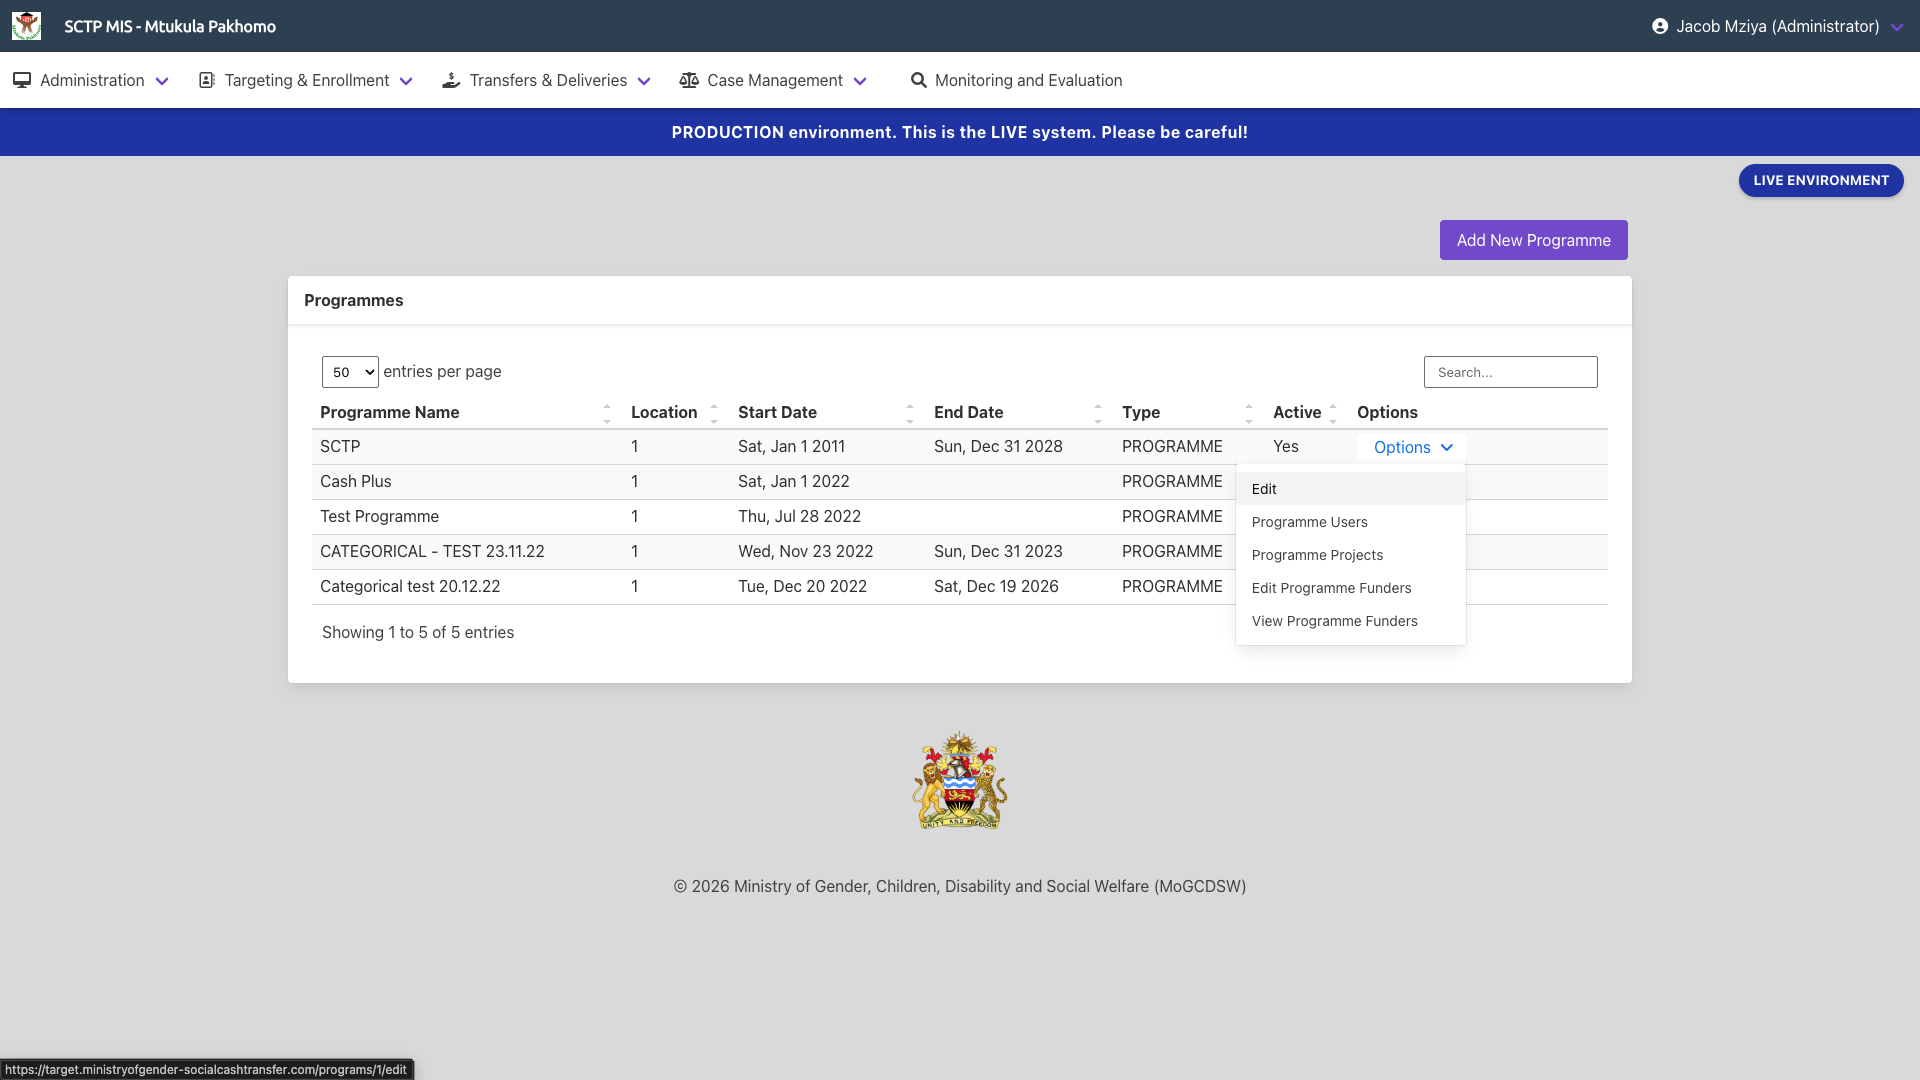Click the Case Management scales icon
The height and width of the screenshot is (1080, 1920).
(689, 80)
